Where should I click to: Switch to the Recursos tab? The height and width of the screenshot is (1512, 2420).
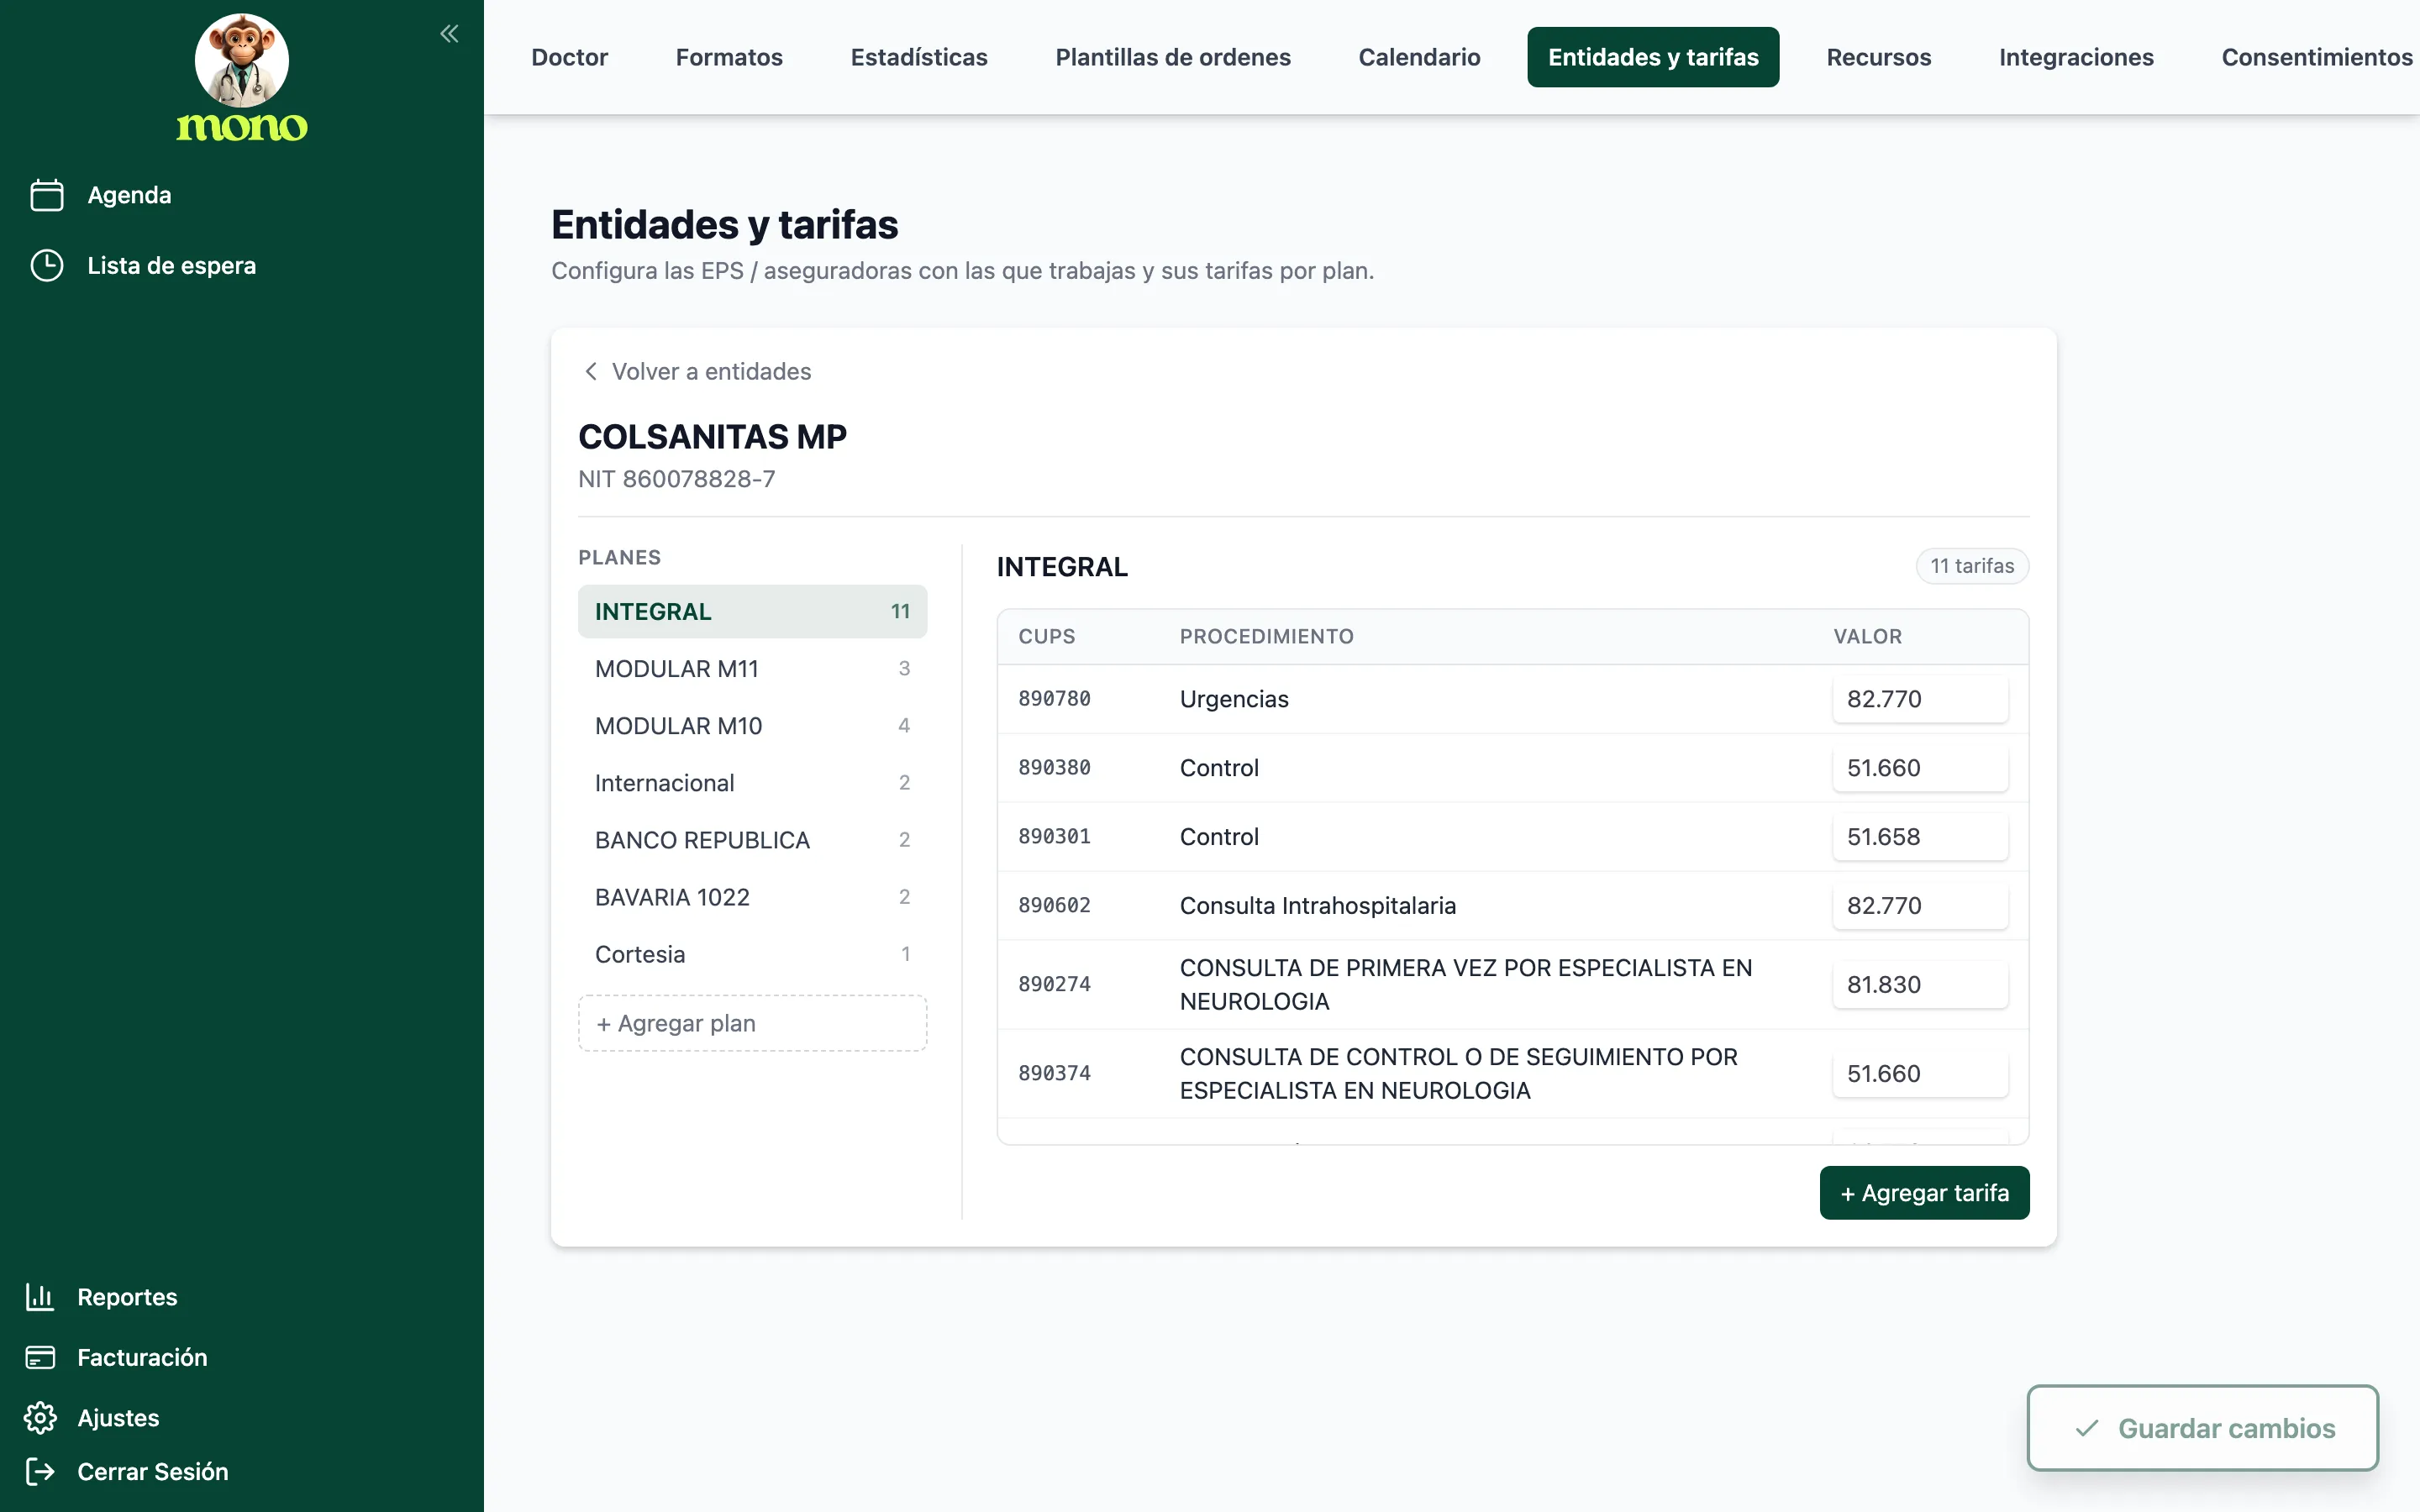pyautogui.click(x=1878, y=57)
